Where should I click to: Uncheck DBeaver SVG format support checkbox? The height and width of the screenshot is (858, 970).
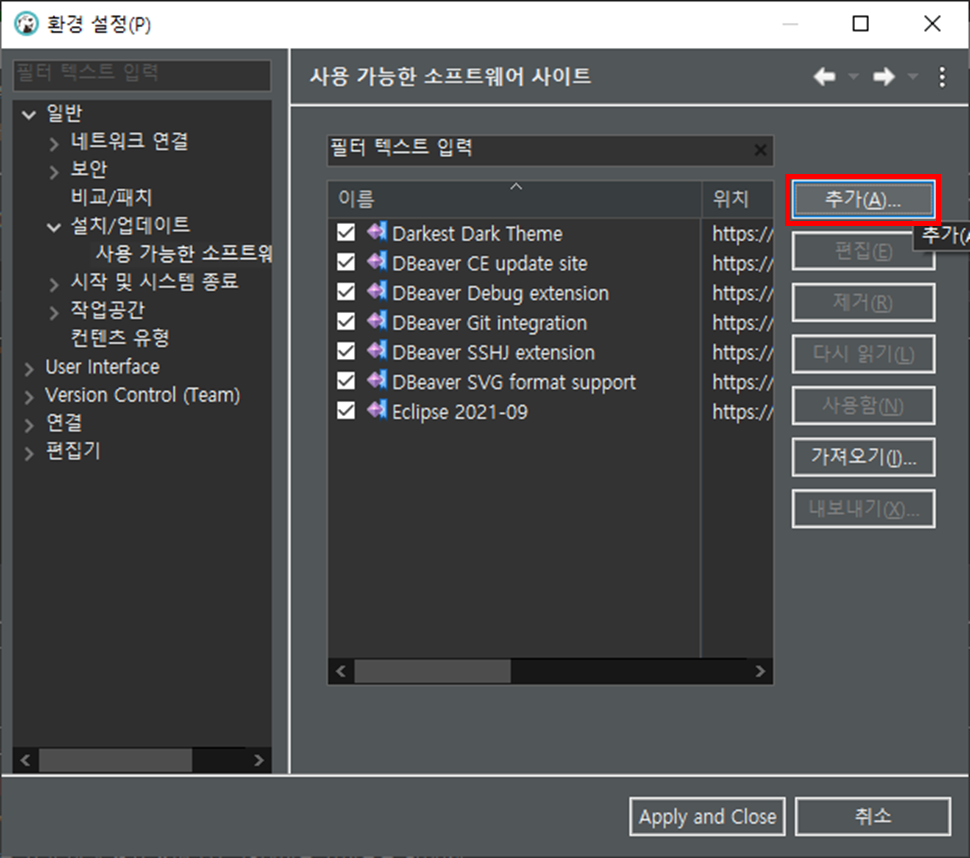(x=346, y=381)
